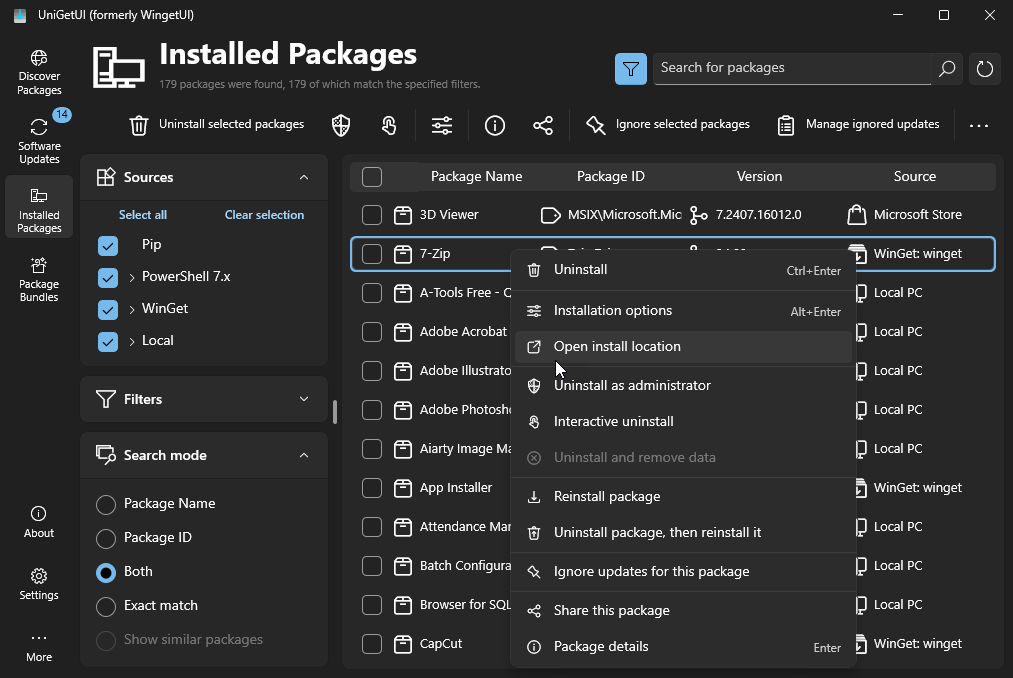The height and width of the screenshot is (678, 1013).
Task: Click version icon in 3D Viewer row
Action: click(x=698, y=215)
